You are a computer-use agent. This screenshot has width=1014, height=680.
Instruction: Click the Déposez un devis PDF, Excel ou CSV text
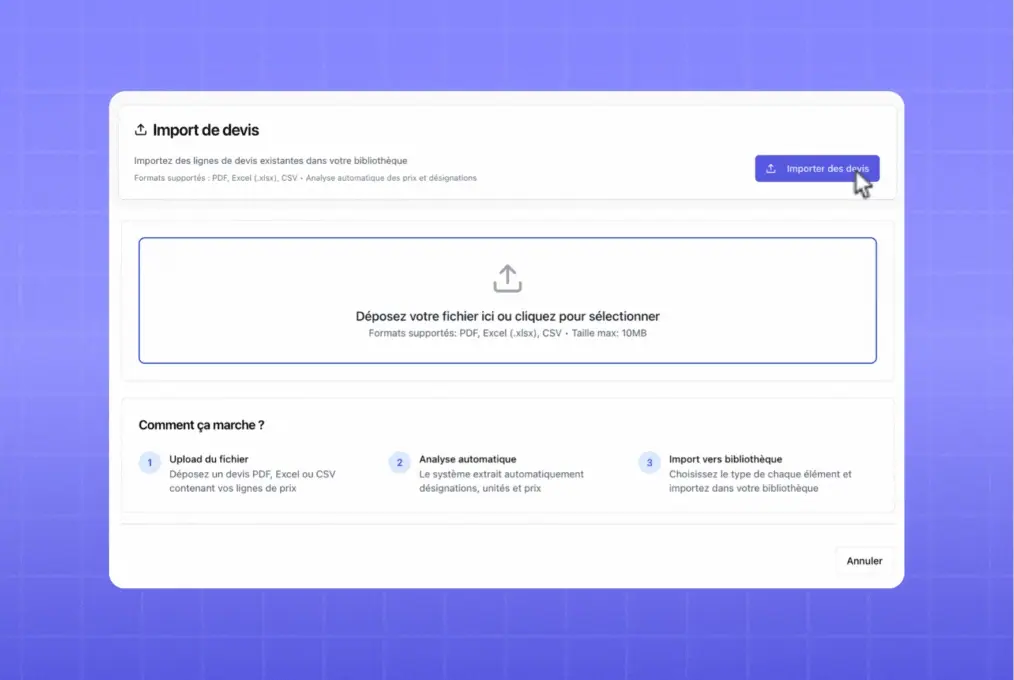tap(252, 481)
